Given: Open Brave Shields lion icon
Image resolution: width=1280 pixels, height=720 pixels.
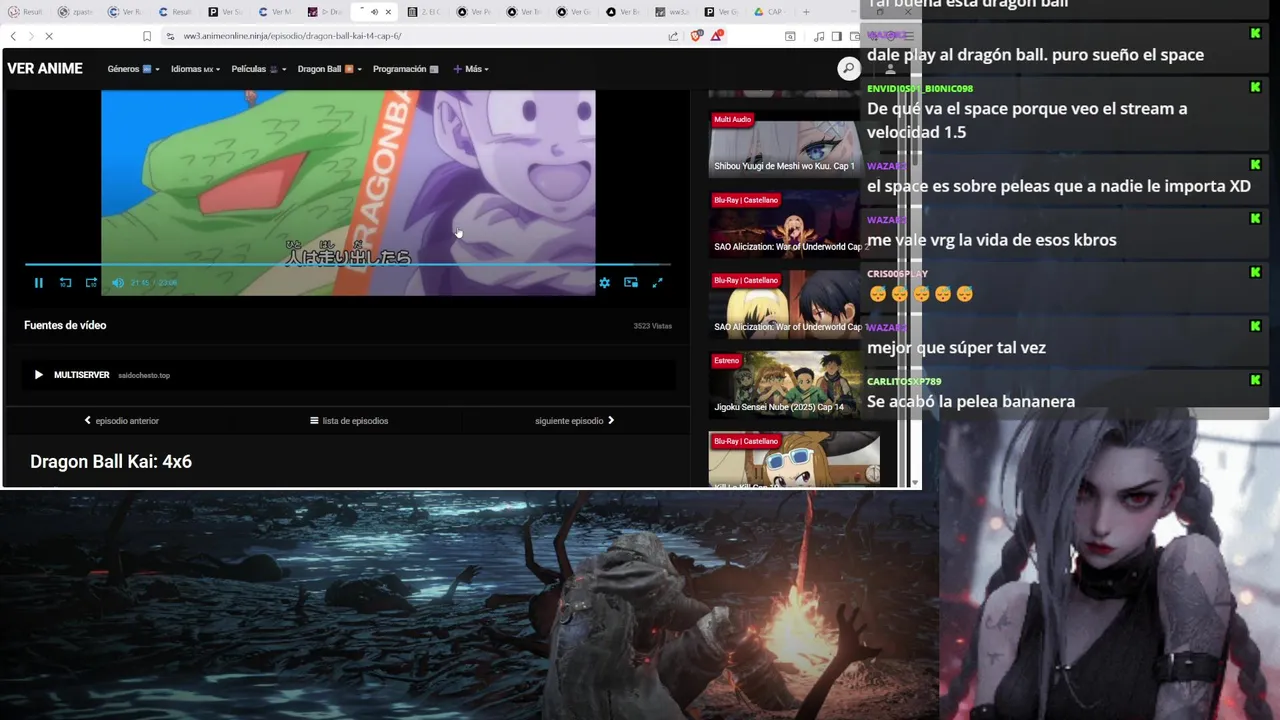Looking at the screenshot, I should pos(698,36).
